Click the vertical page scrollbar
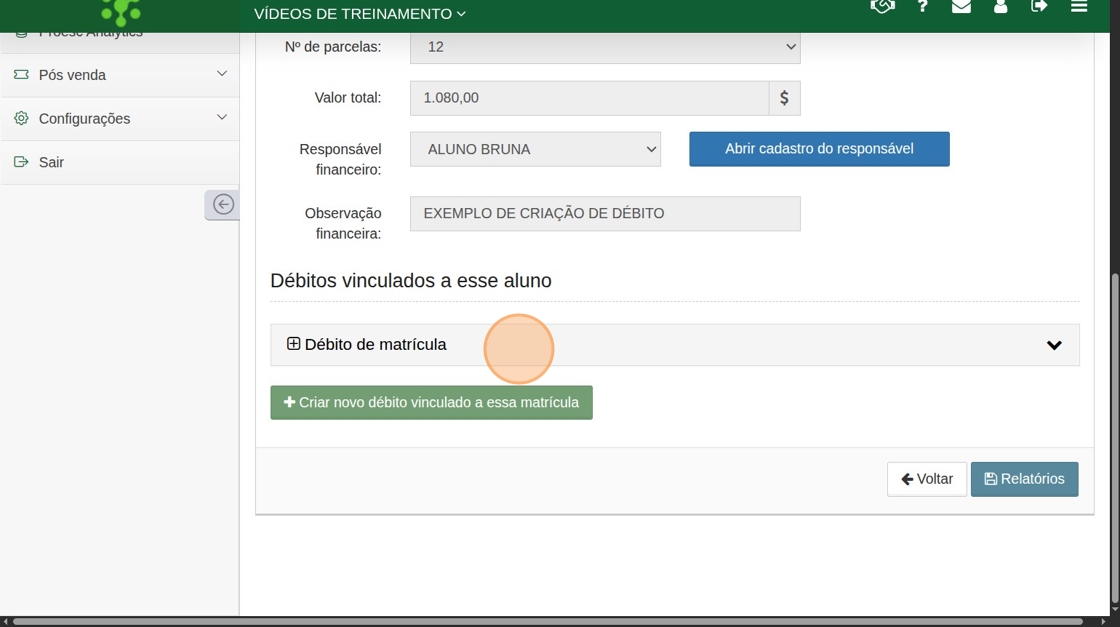 click(1115, 439)
